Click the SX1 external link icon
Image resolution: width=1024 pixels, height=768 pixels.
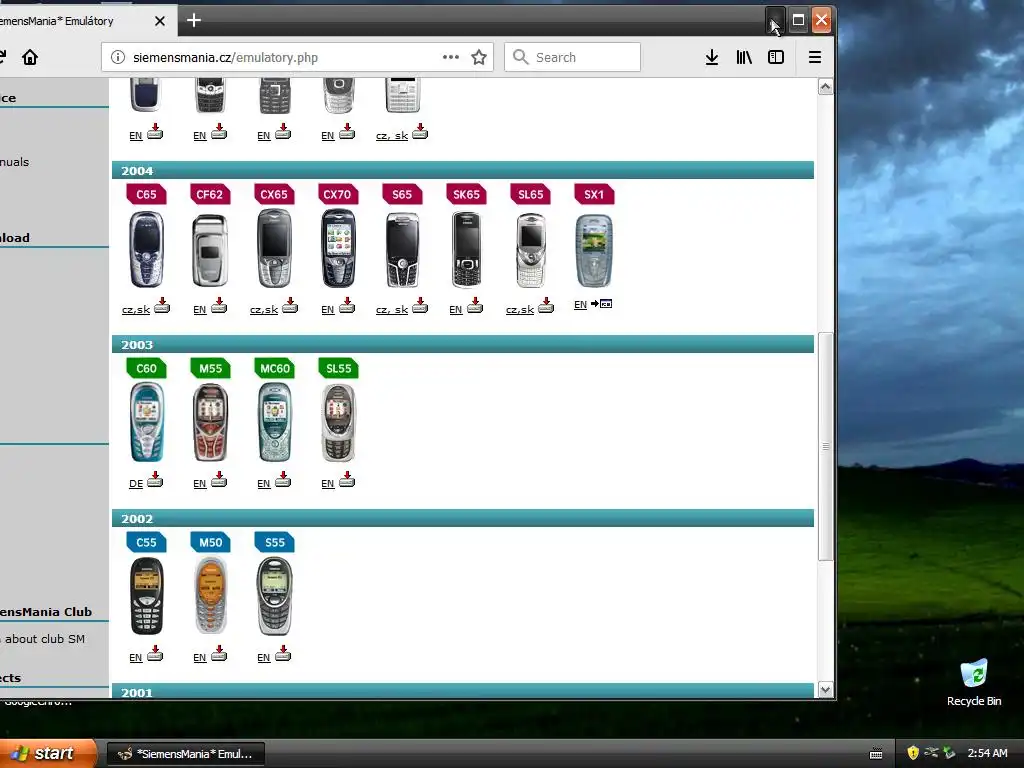[x=601, y=304]
